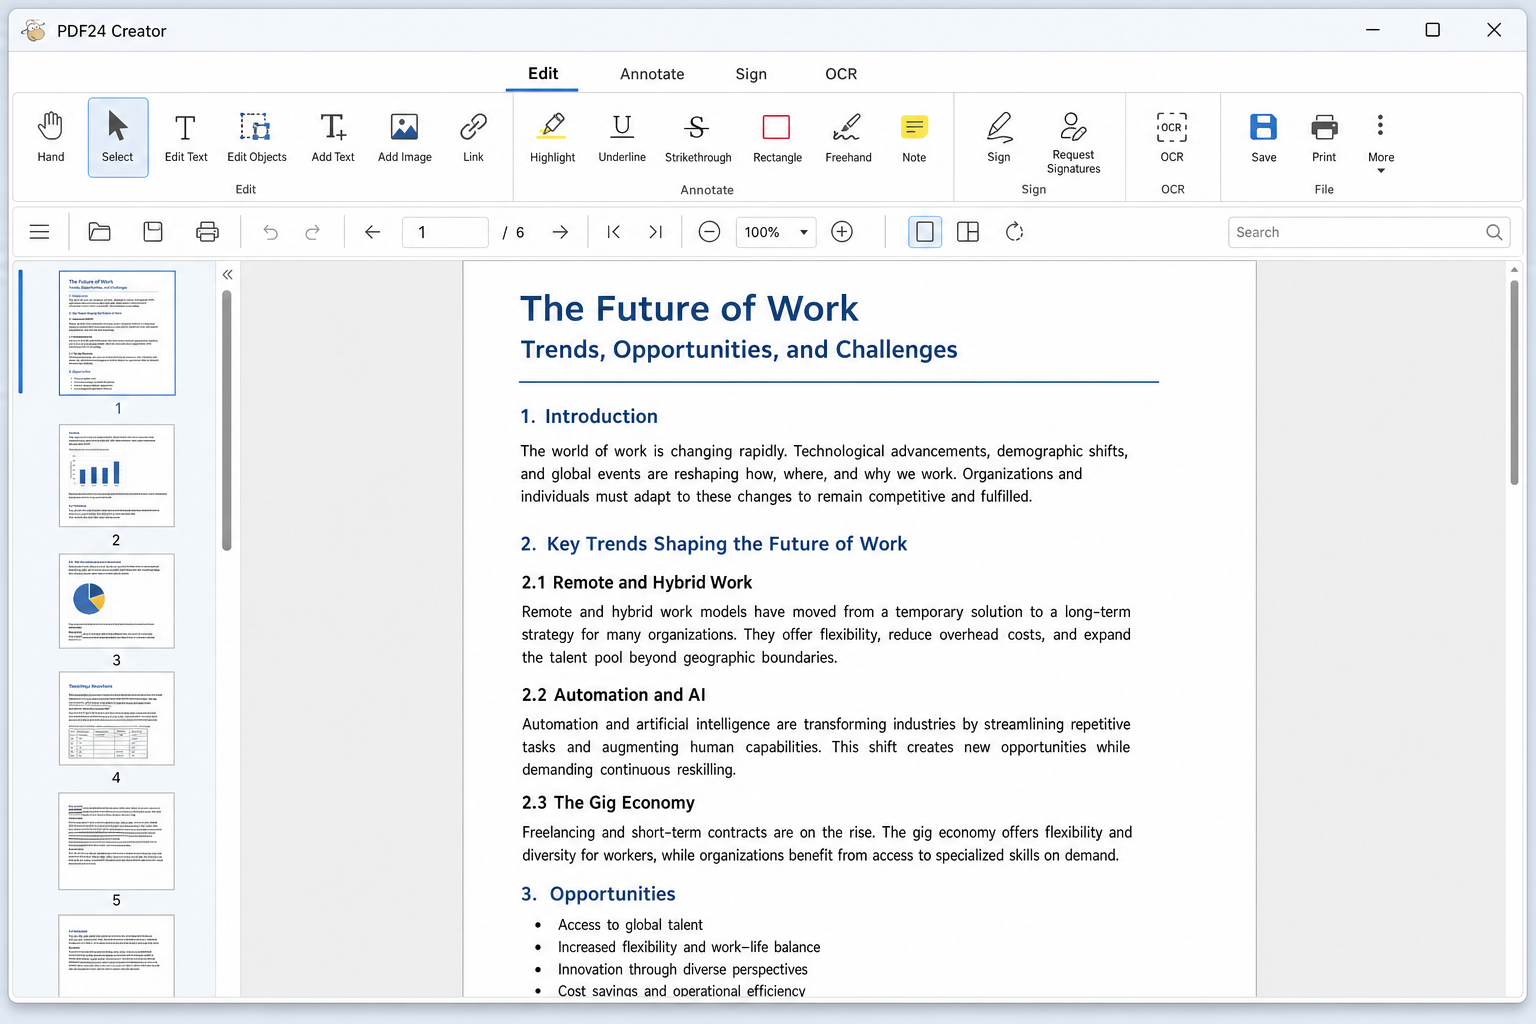Viewport: 1536px width, 1024px height.
Task: Open the hamburger menu in the toolbar
Action: 40,232
